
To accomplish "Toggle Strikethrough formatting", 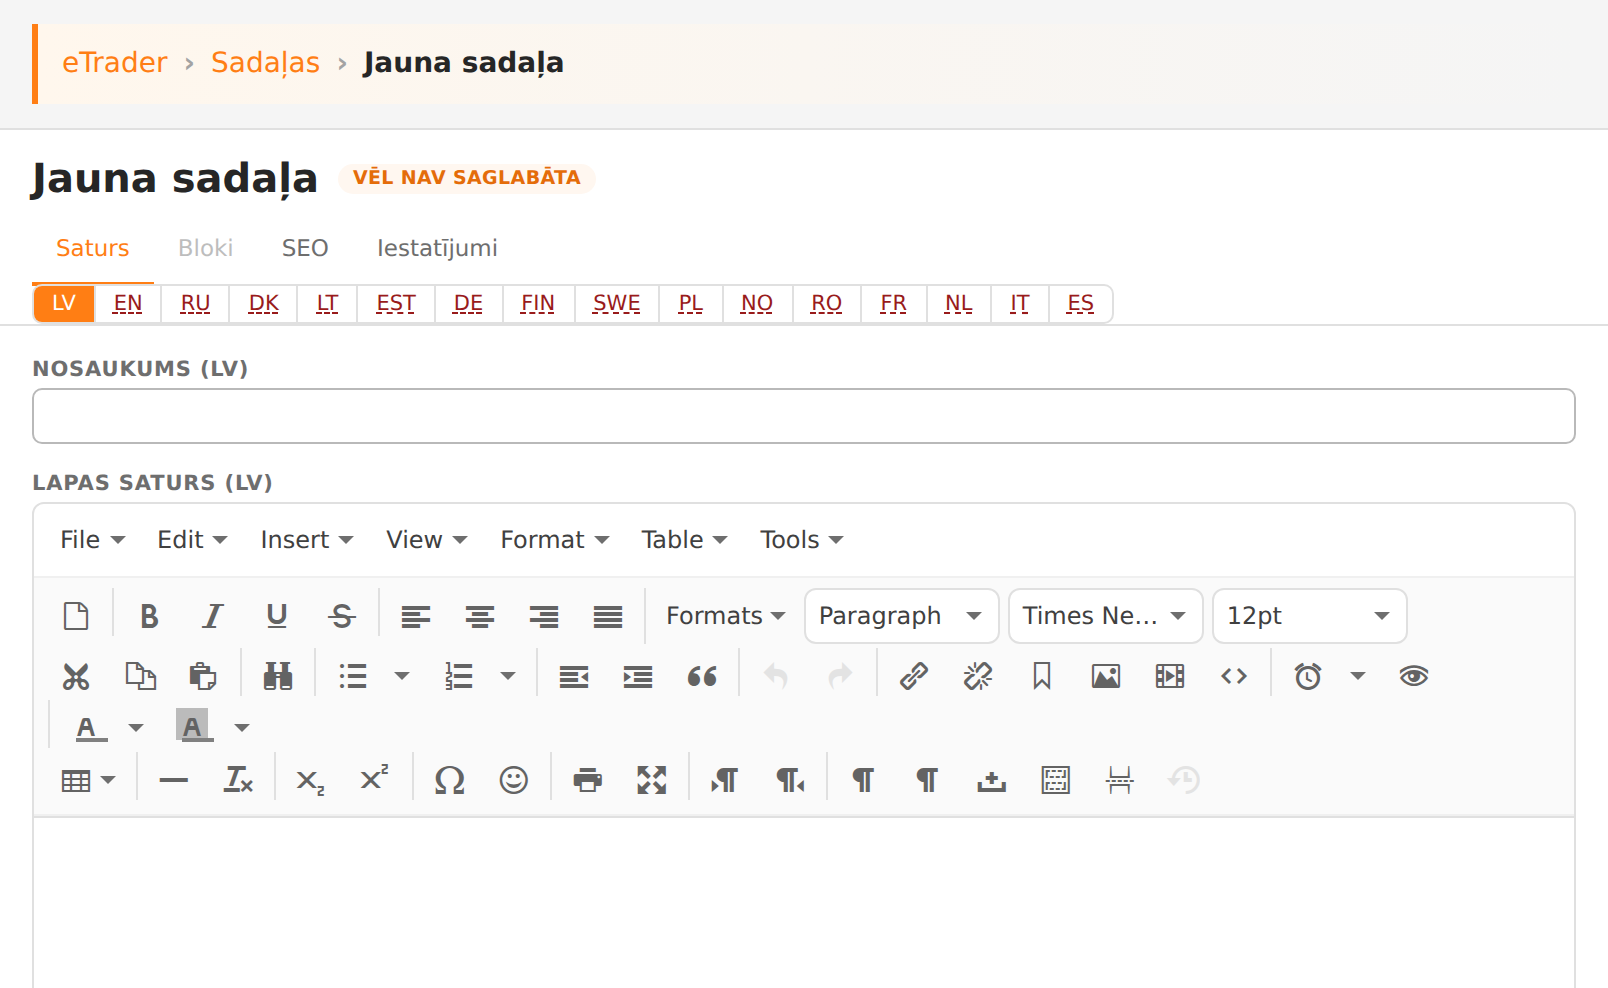I will tap(342, 616).
